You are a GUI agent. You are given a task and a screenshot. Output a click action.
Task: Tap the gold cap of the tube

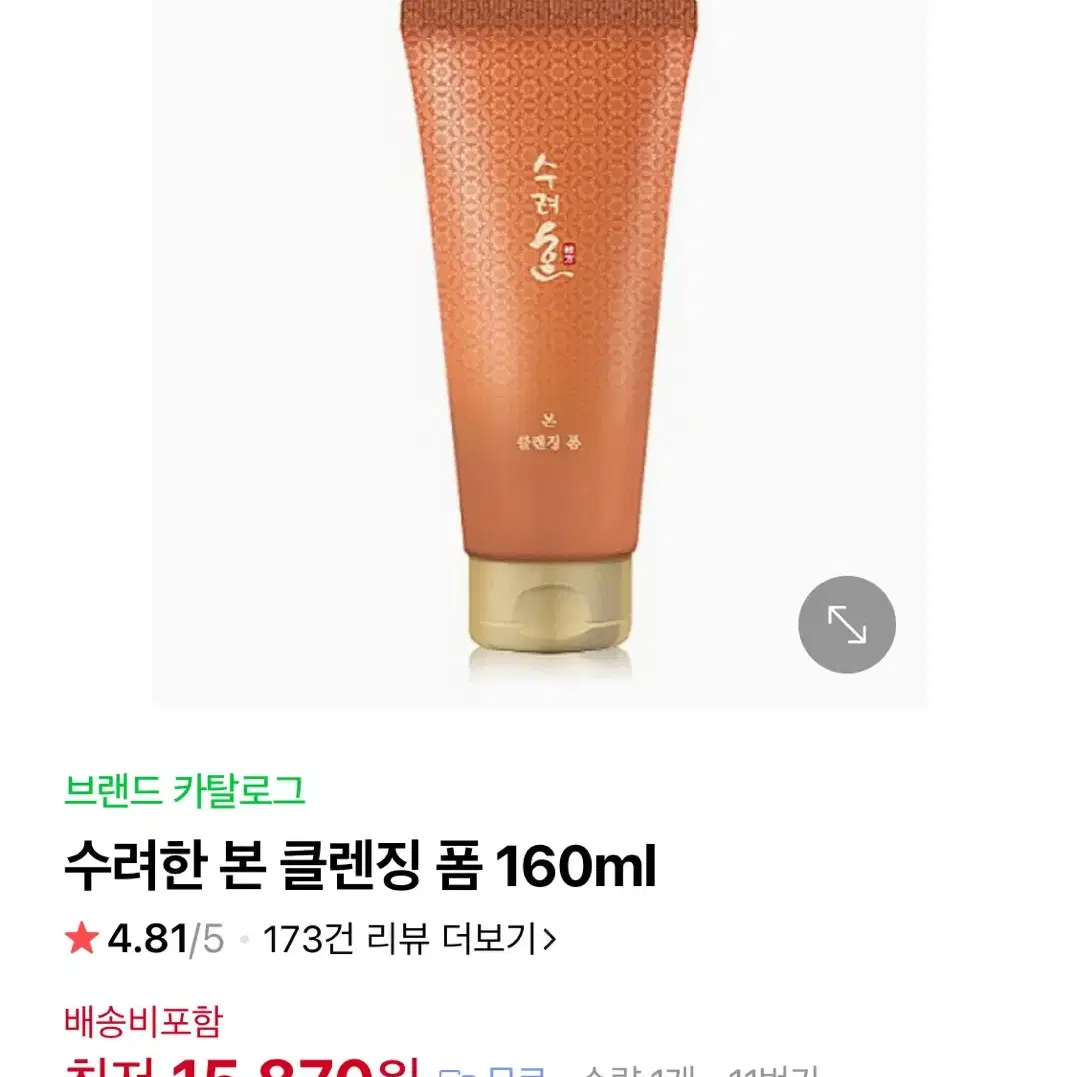[549, 603]
